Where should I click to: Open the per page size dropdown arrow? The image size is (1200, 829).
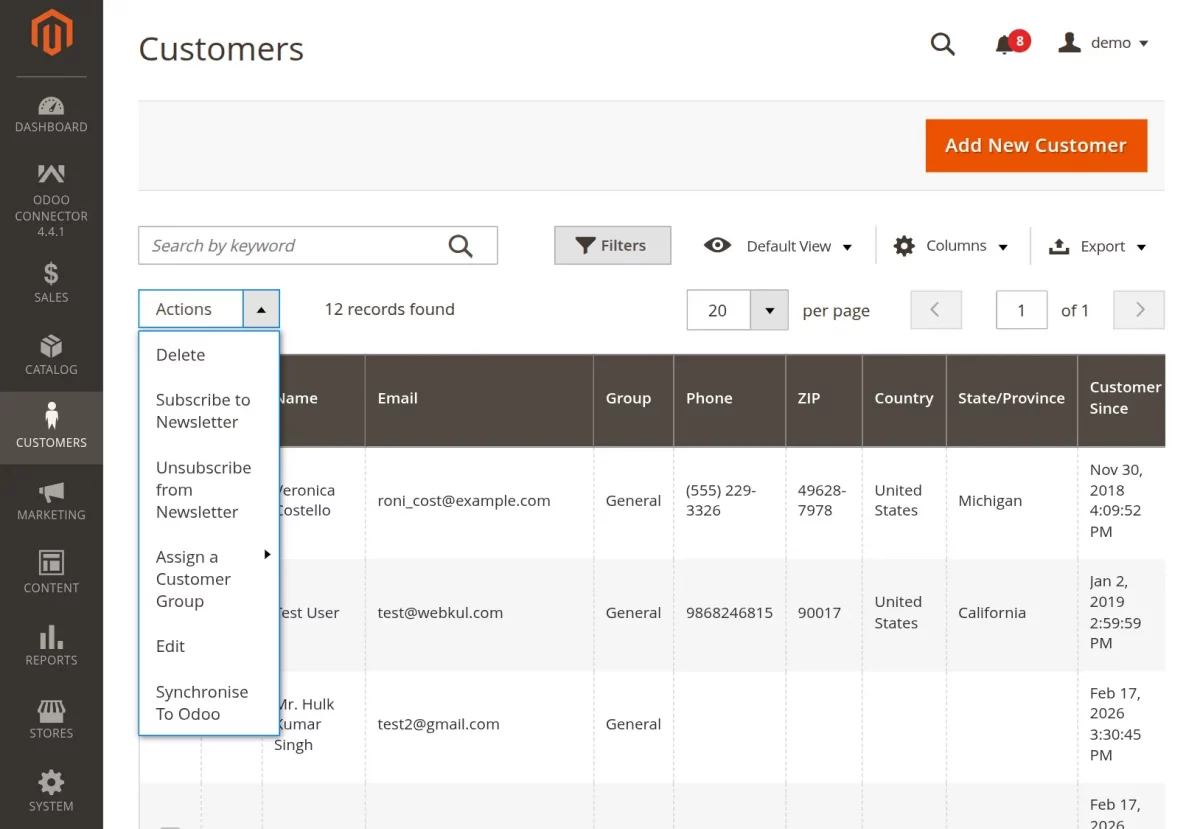769,310
